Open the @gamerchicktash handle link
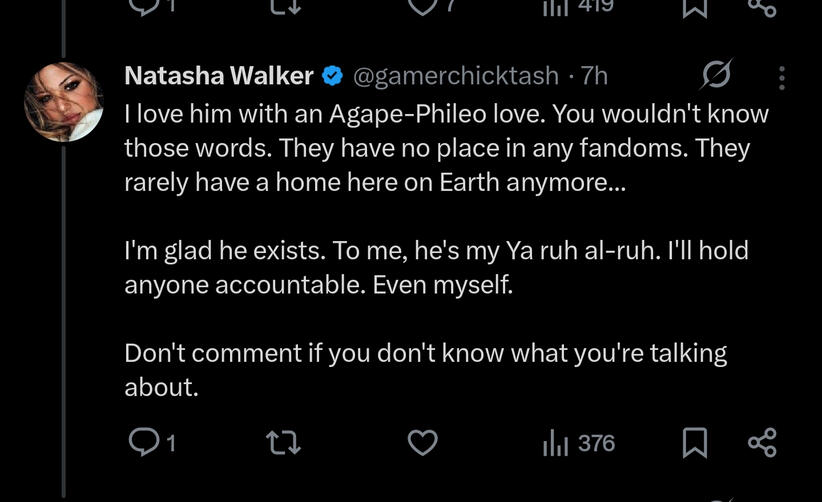The image size is (822, 502). 456,76
